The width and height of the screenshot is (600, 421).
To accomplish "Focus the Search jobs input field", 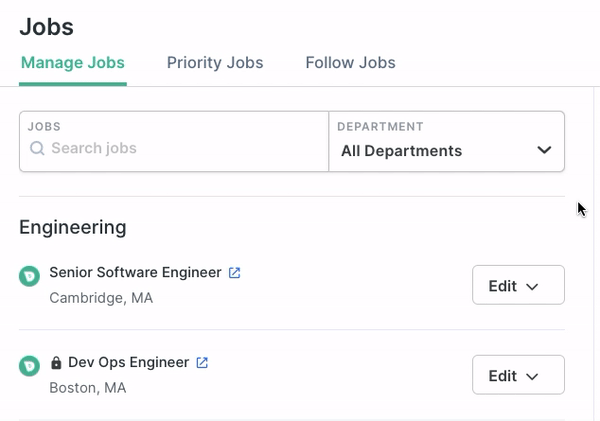I will pos(174,142).
